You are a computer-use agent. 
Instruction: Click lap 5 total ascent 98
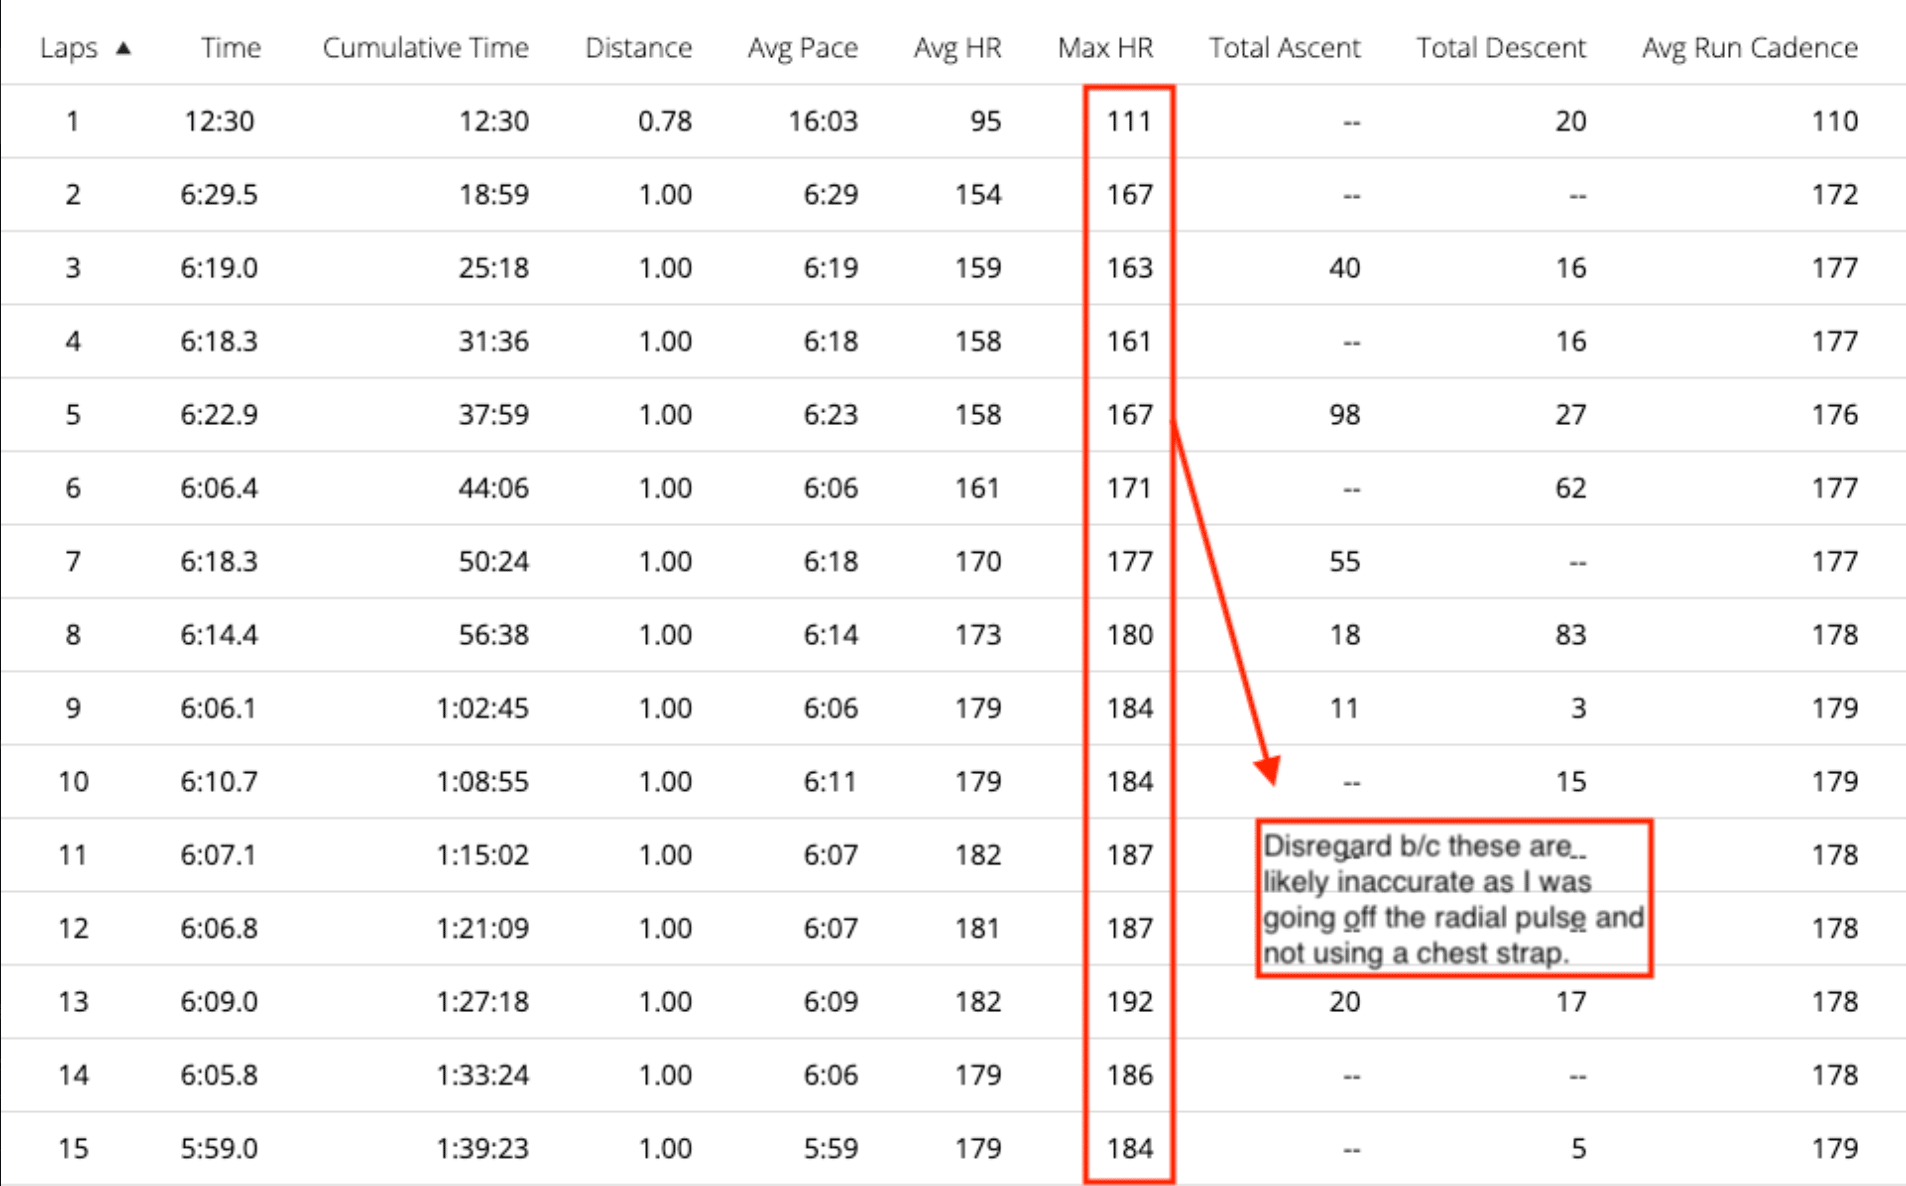1344,414
